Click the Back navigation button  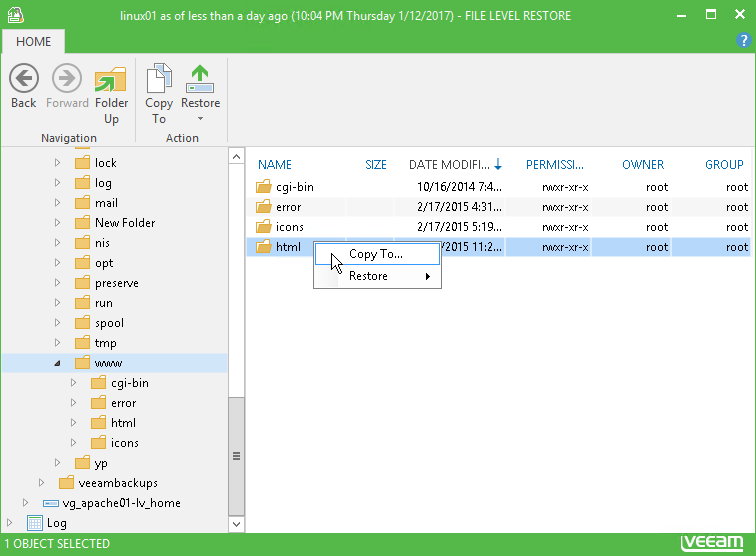point(24,86)
